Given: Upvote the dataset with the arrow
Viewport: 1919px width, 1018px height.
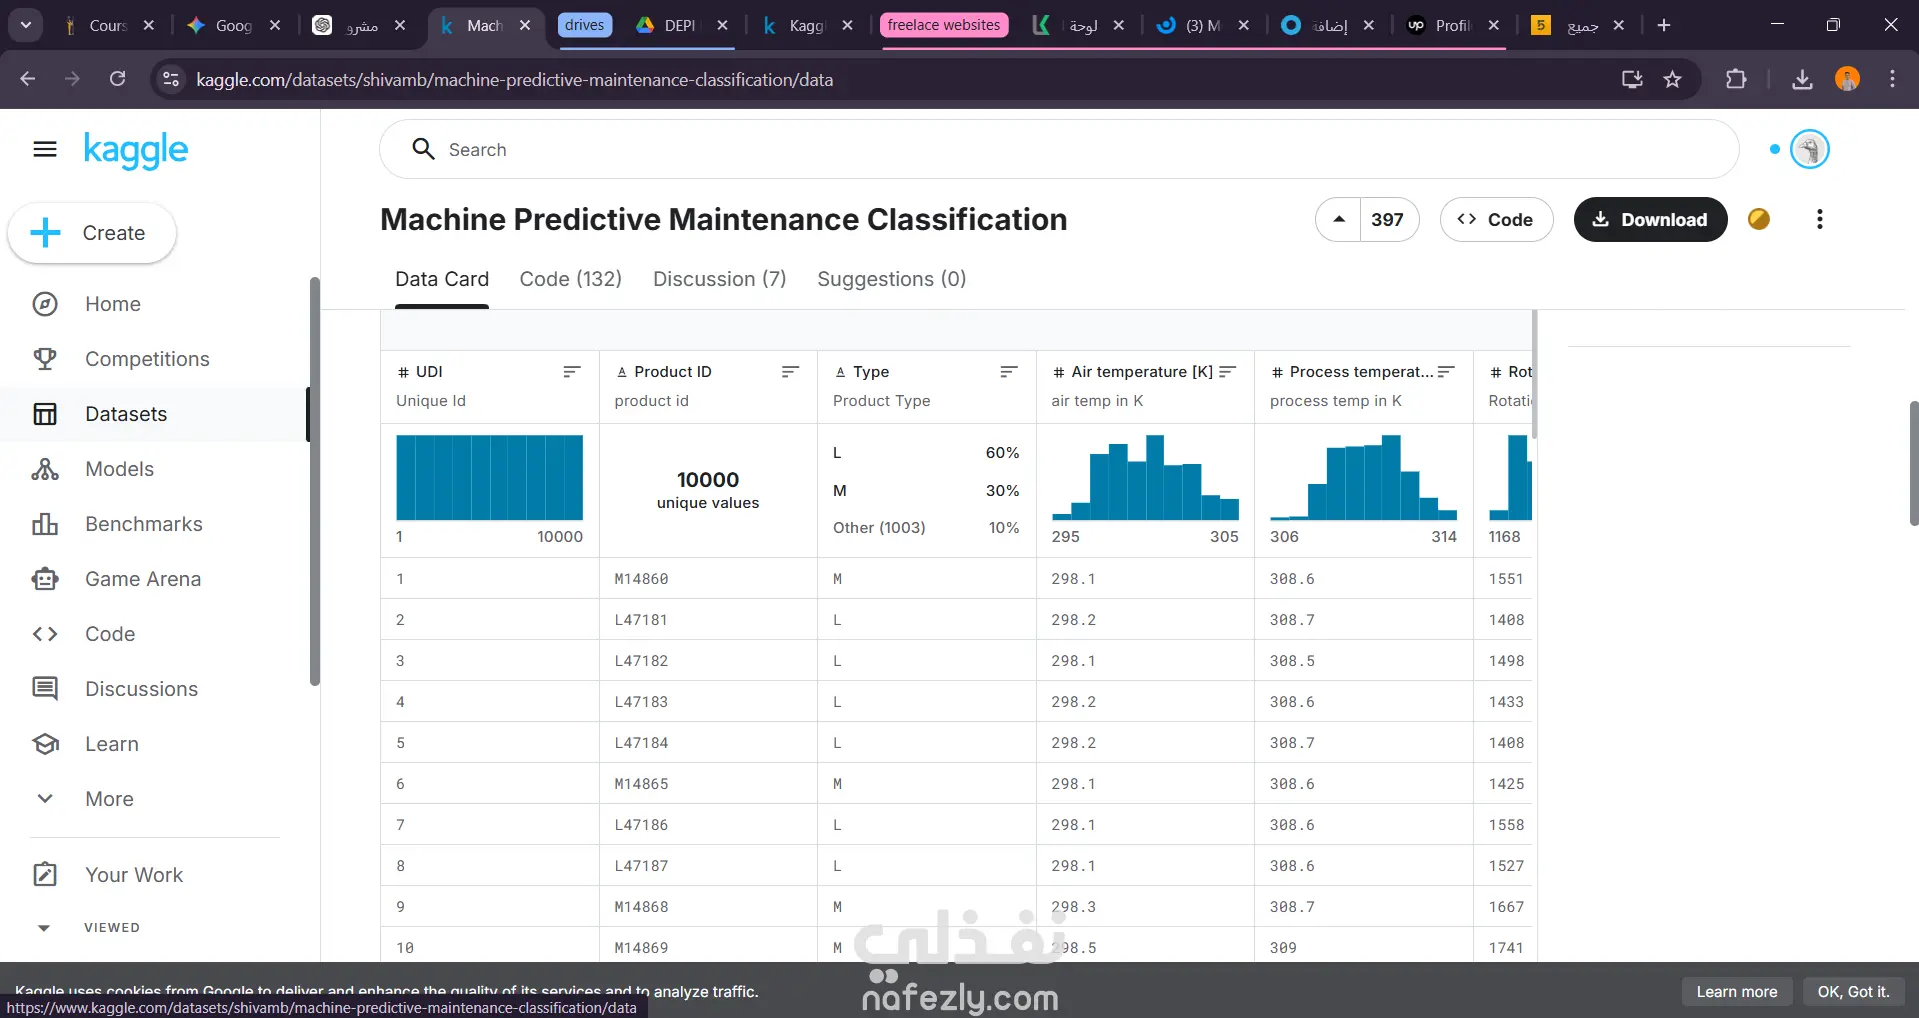Looking at the screenshot, I should (x=1338, y=219).
